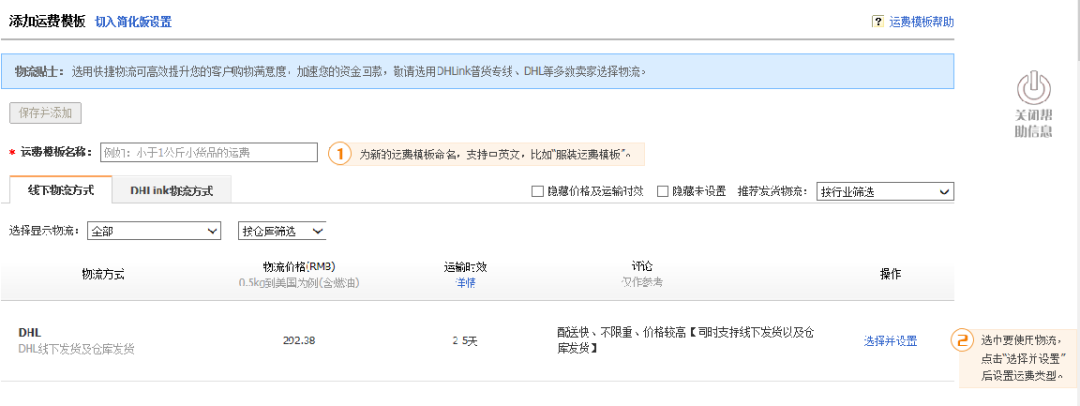Open the 运费模板帮助 link
This screenshot has width=1080, height=406.
point(922,21)
